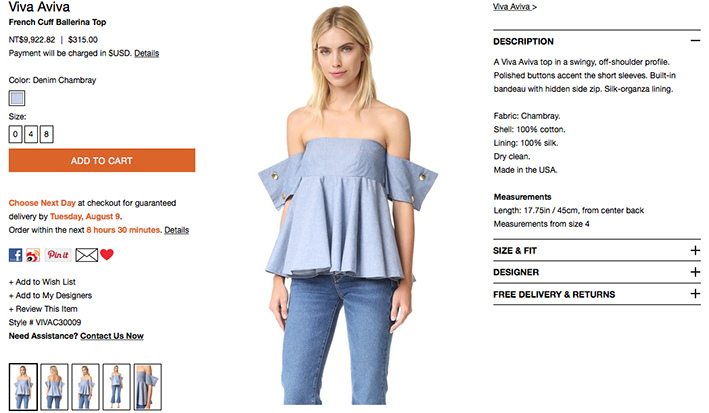The width and height of the screenshot is (709, 413).
Task: Click the red heart favorite icon
Action: click(107, 255)
